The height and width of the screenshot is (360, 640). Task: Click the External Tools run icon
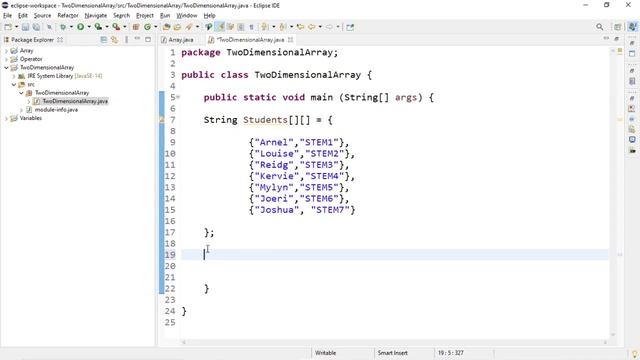(x=116, y=27)
